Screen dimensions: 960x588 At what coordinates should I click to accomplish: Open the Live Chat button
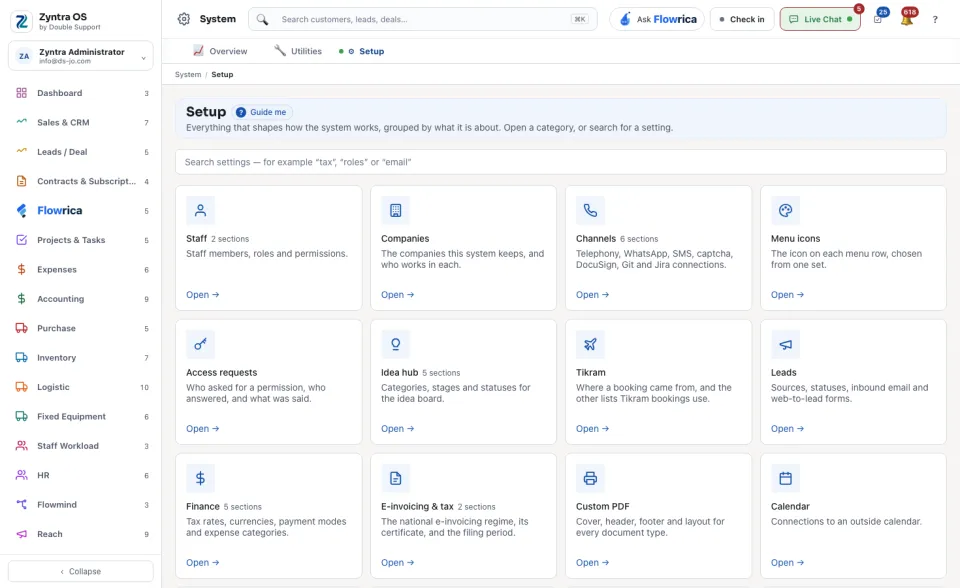pos(820,19)
